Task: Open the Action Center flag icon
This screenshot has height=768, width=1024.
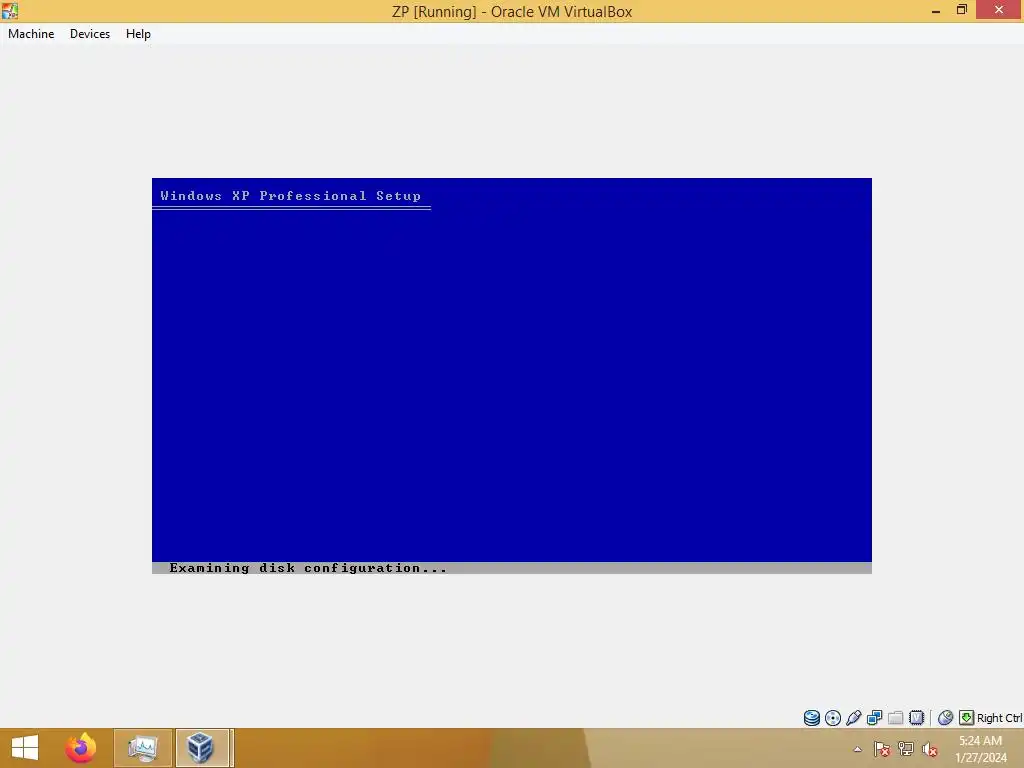Action: (x=882, y=749)
